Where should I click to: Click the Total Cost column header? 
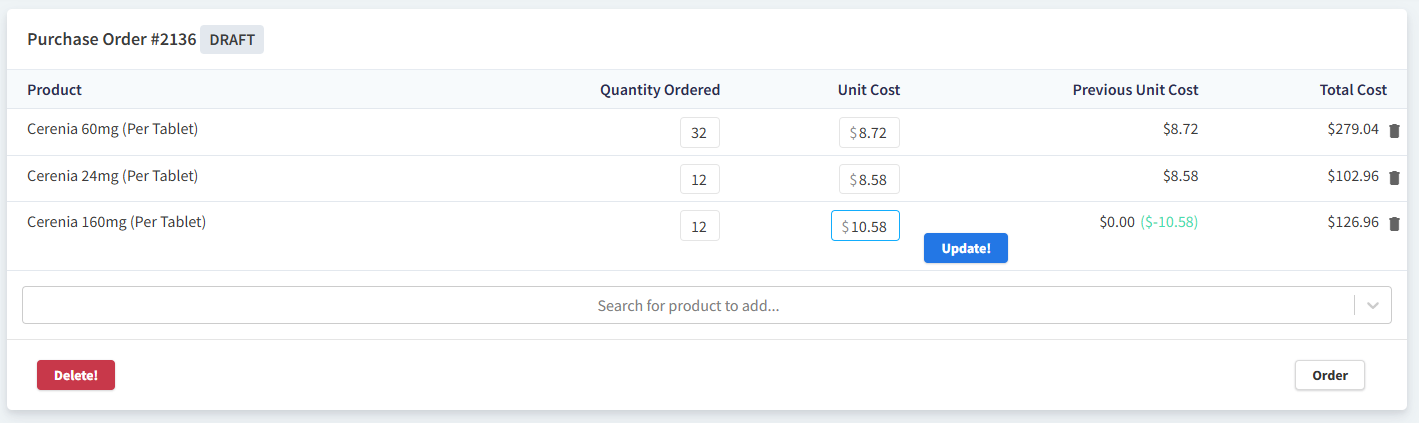1353,90
